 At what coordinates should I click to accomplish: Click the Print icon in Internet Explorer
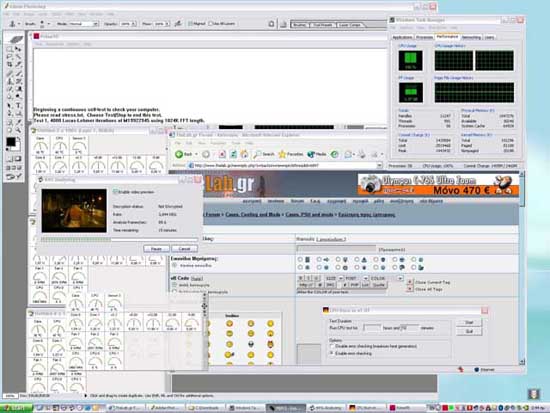[362, 154]
